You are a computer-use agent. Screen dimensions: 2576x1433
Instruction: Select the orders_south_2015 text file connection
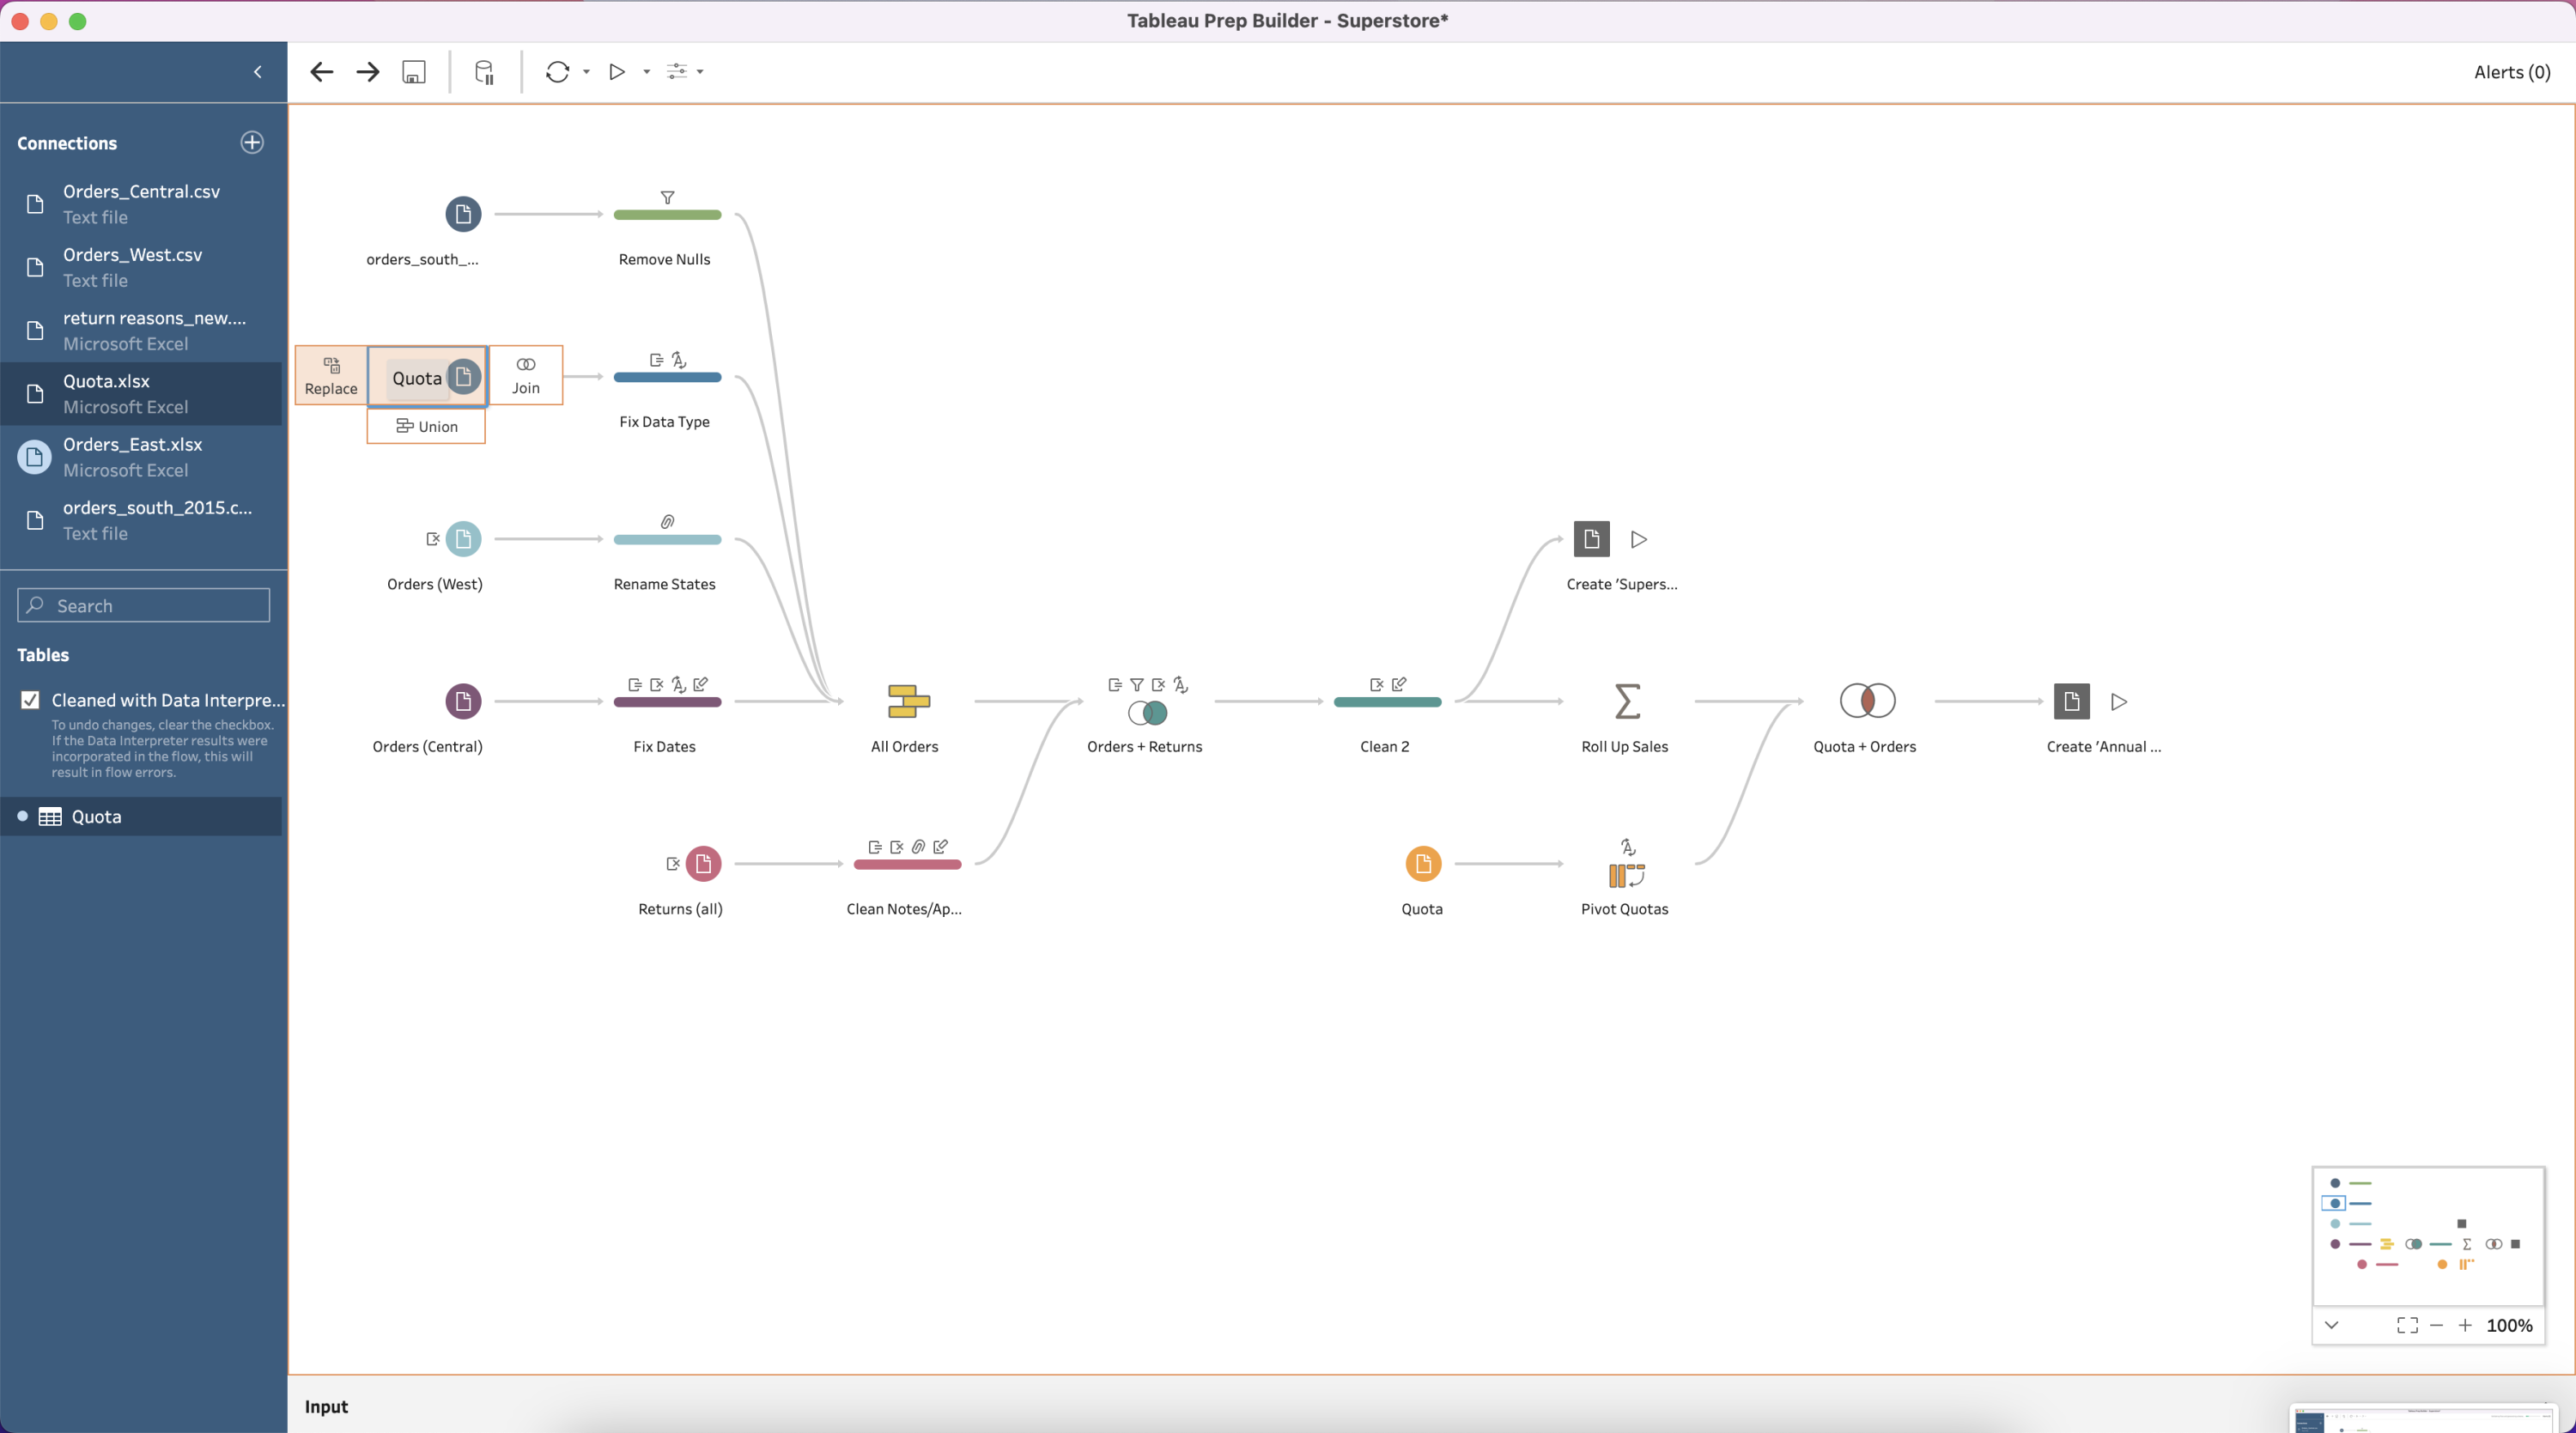tap(141, 520)
